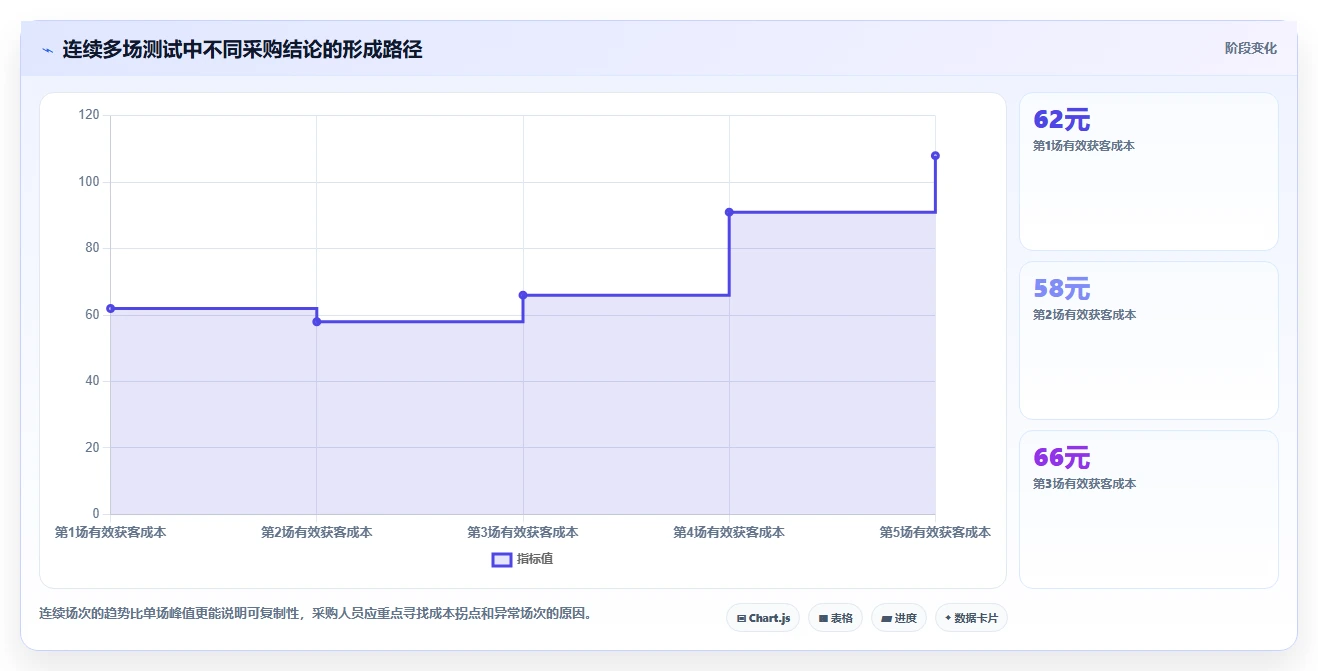The height and width of the screenshot is (671, 1318).
Task: Toggle the 指标值 legend color box
Action: click(x=502, y=559)
